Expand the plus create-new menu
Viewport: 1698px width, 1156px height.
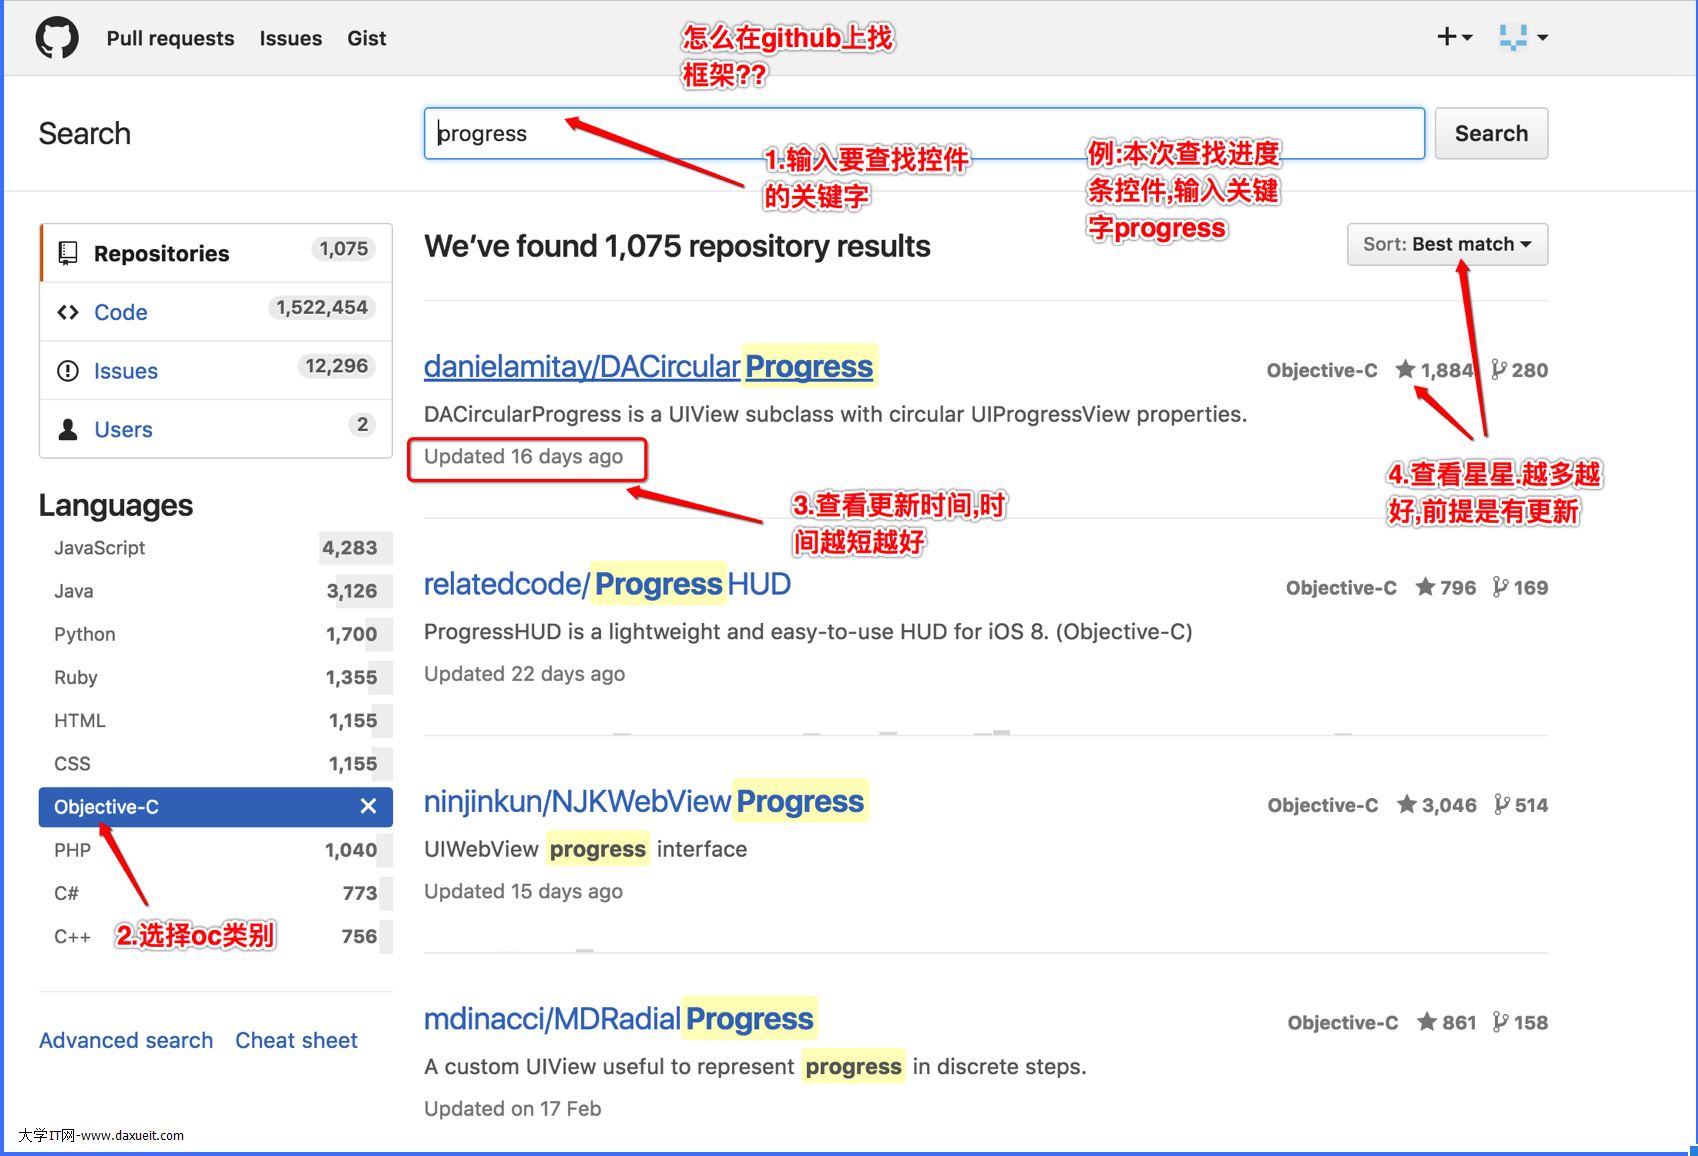1454,37
